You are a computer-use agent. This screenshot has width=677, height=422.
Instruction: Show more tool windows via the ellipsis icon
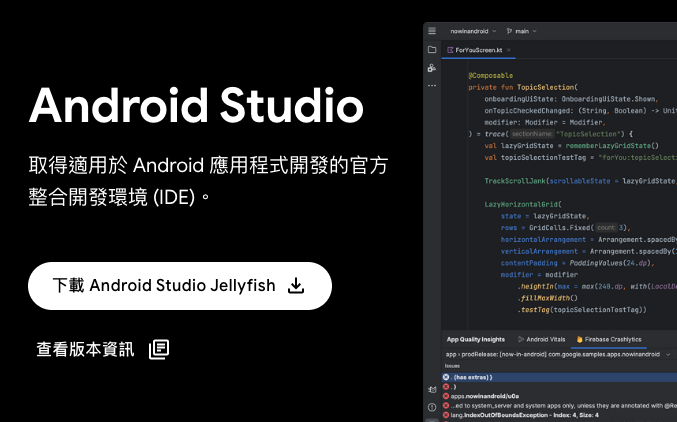(x=432, y=86)
